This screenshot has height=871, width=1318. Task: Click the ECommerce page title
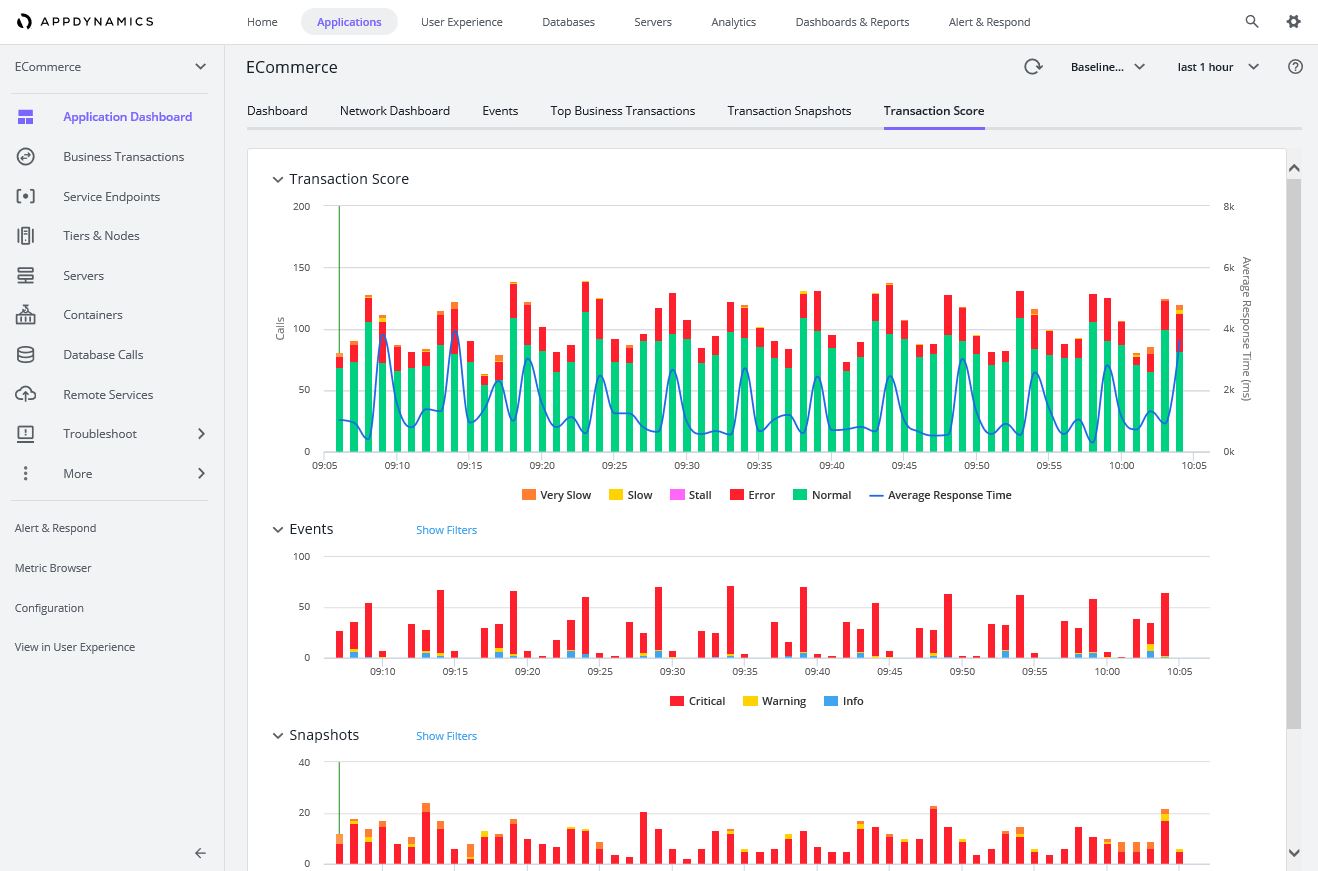tap(292, 68)
